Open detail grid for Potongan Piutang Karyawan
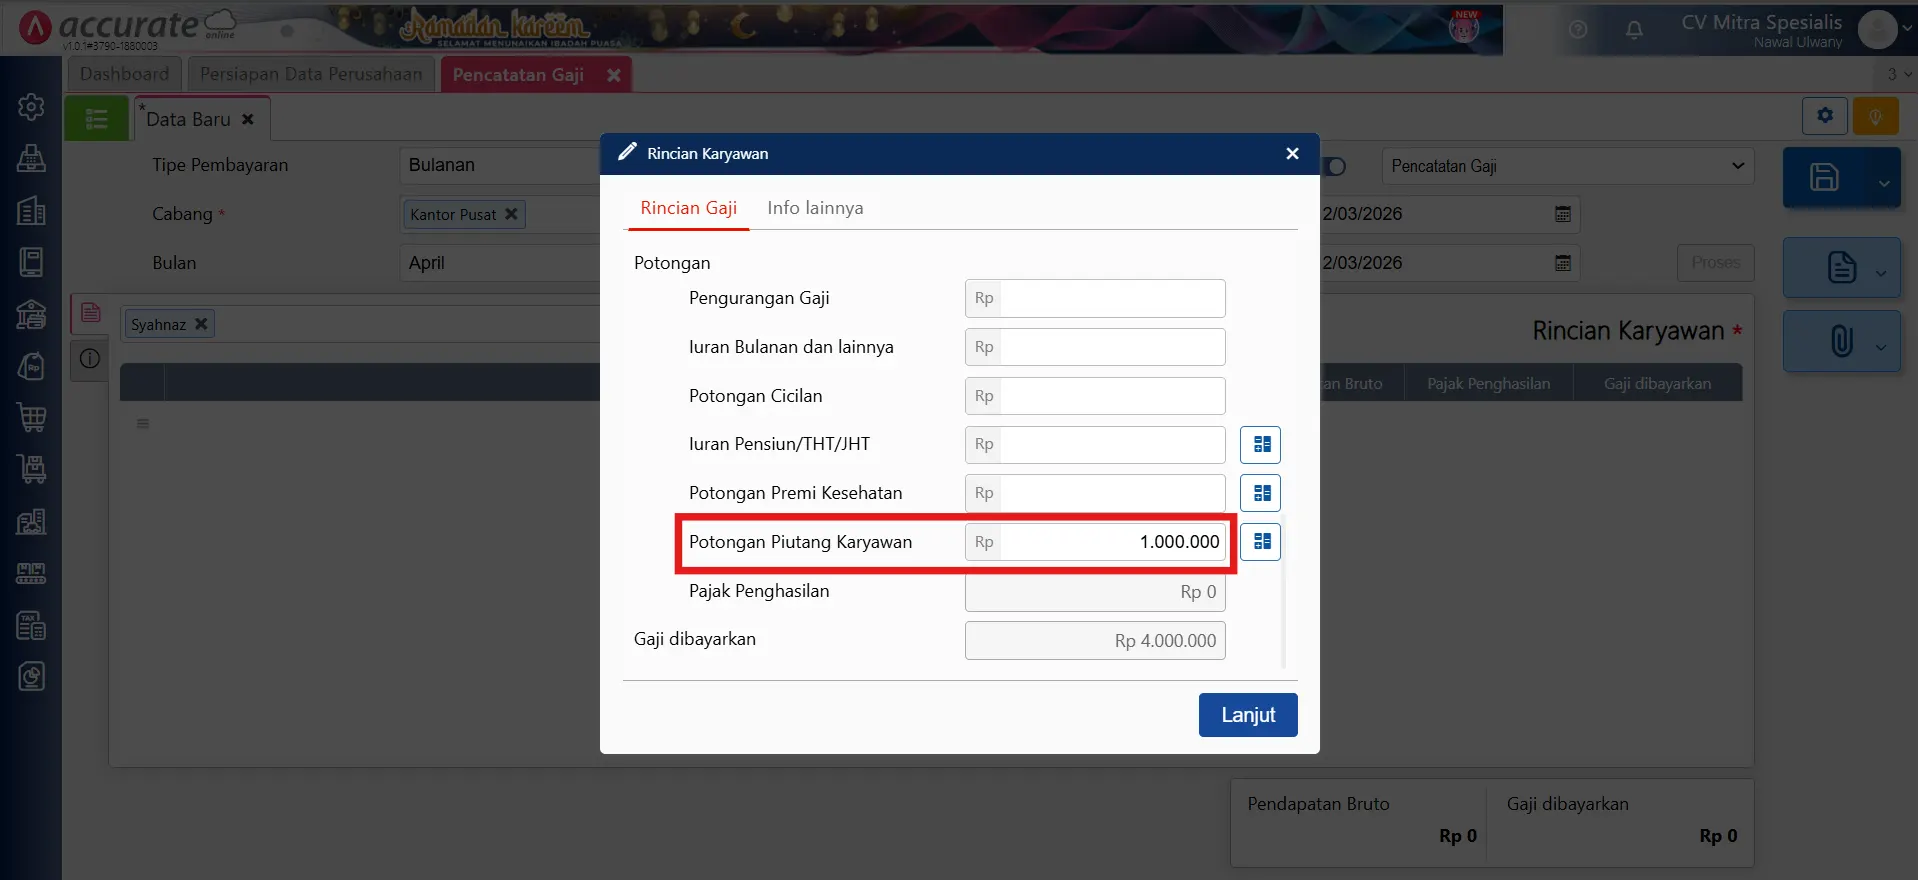This screenshot has height=880, width=1918. (x=1260, y=542)
